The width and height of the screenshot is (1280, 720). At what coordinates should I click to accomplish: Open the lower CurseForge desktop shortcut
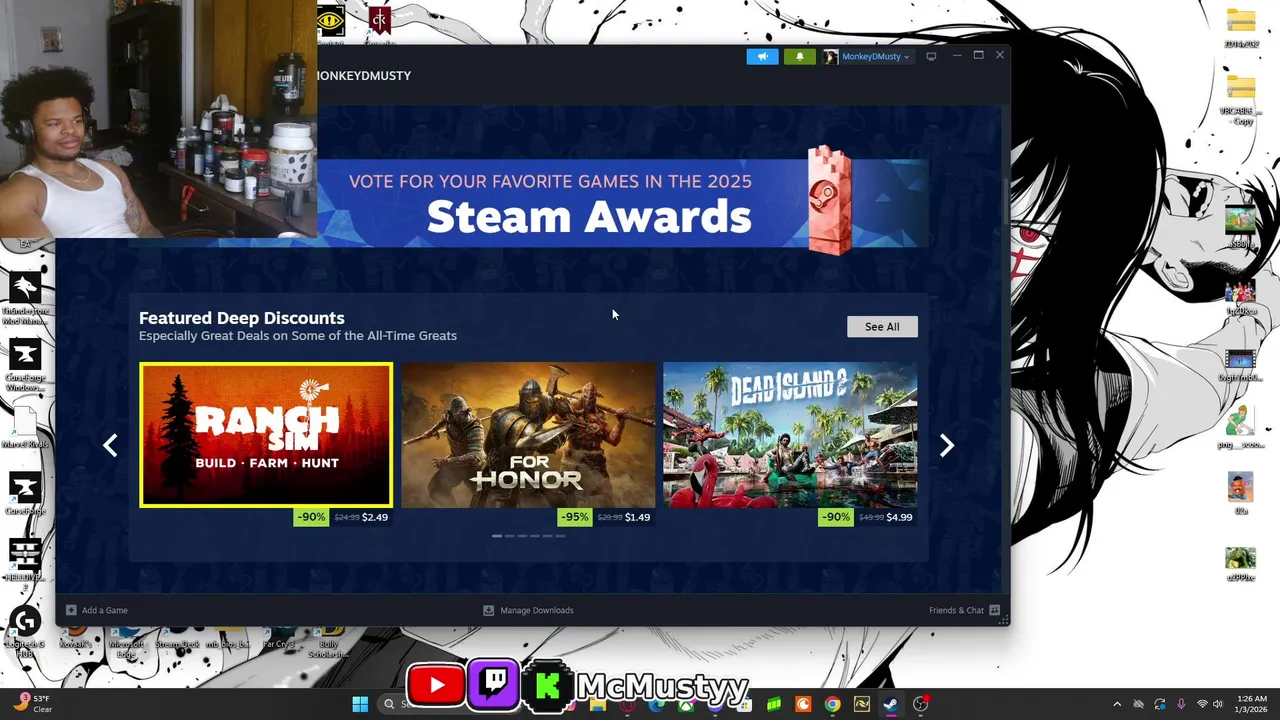(x=25, y=493)
